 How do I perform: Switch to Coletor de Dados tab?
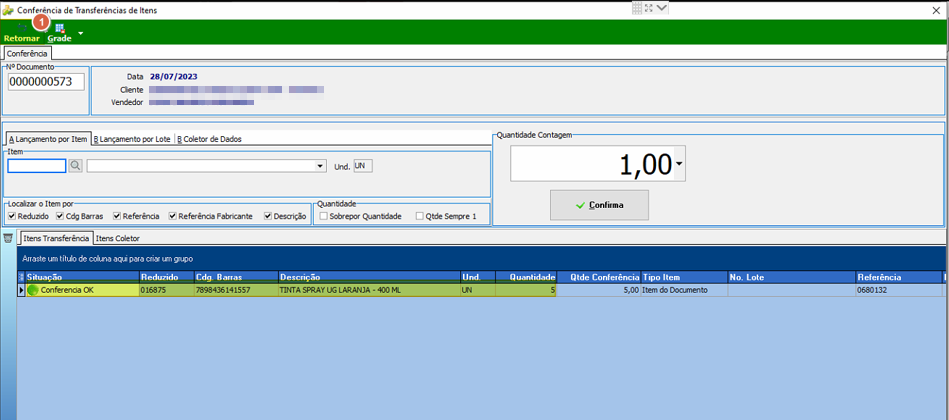coord(209,139)
